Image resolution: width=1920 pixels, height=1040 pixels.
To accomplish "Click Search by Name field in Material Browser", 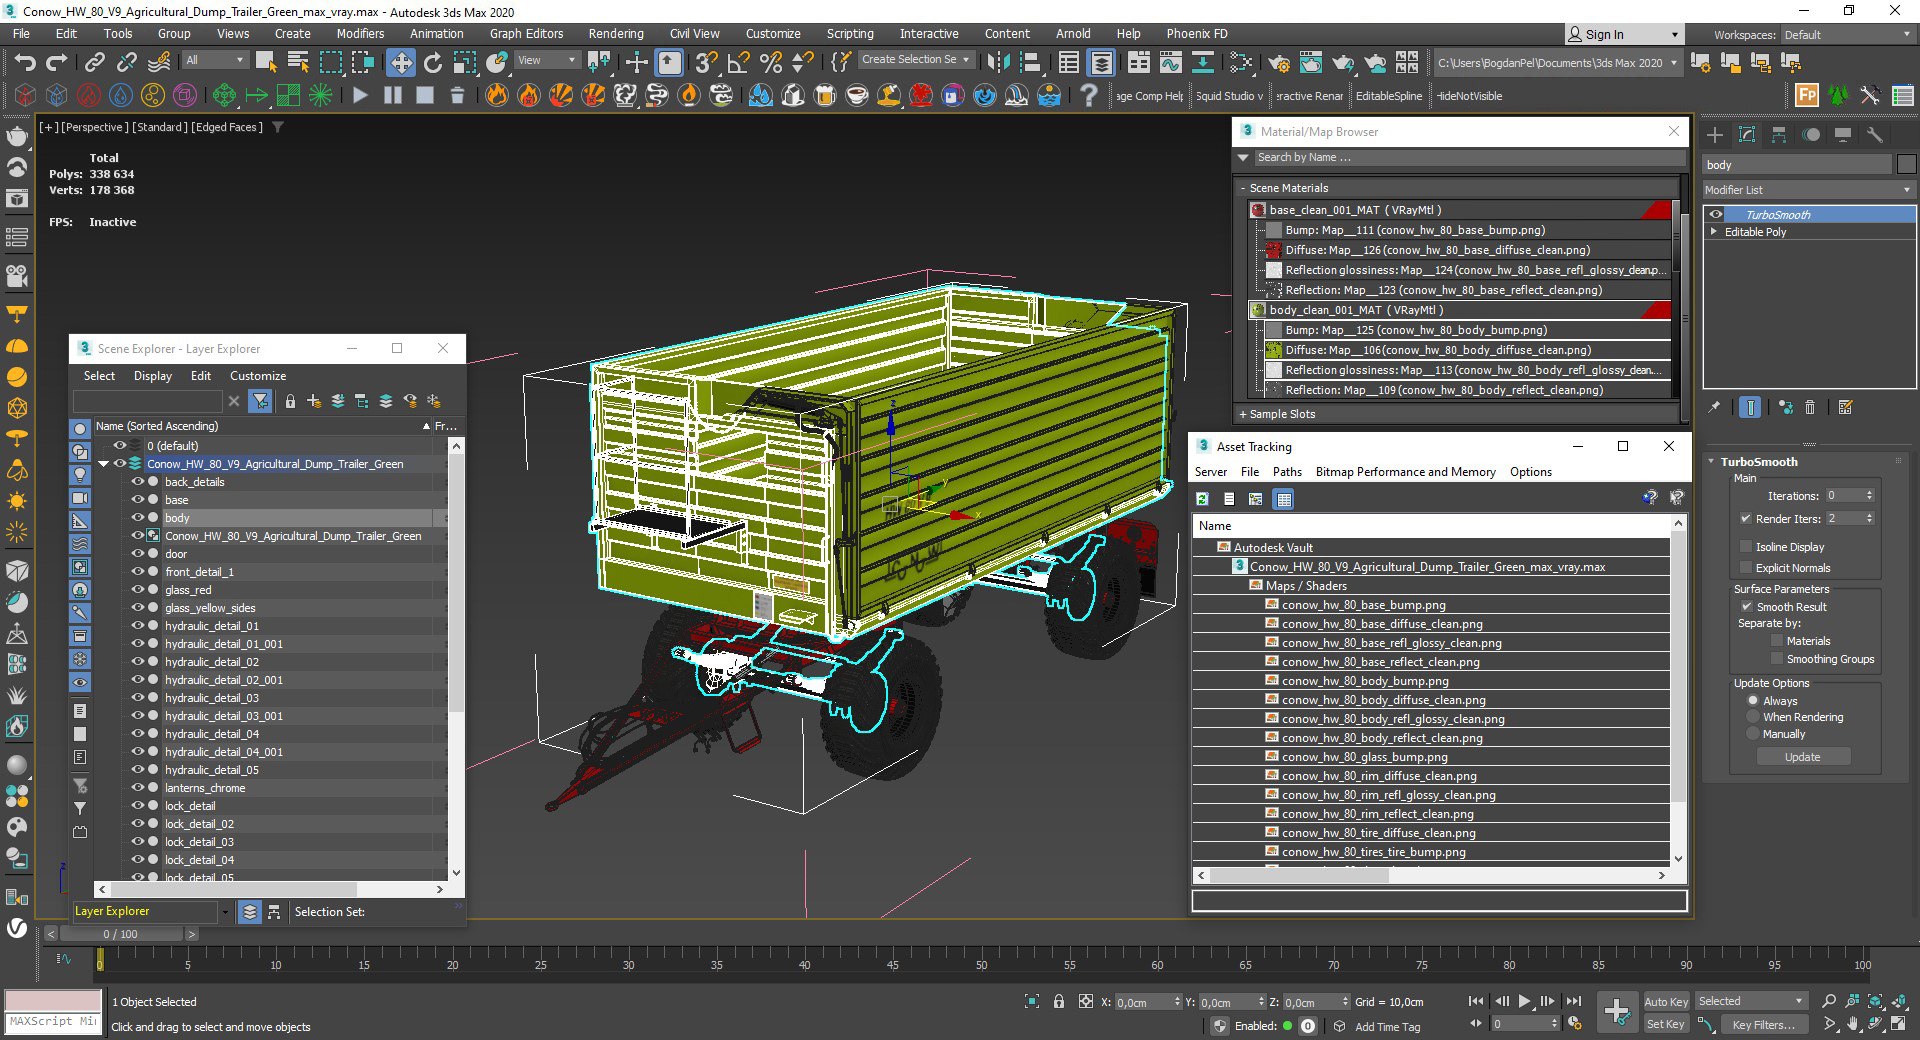I will click(x=1469, y=158).
